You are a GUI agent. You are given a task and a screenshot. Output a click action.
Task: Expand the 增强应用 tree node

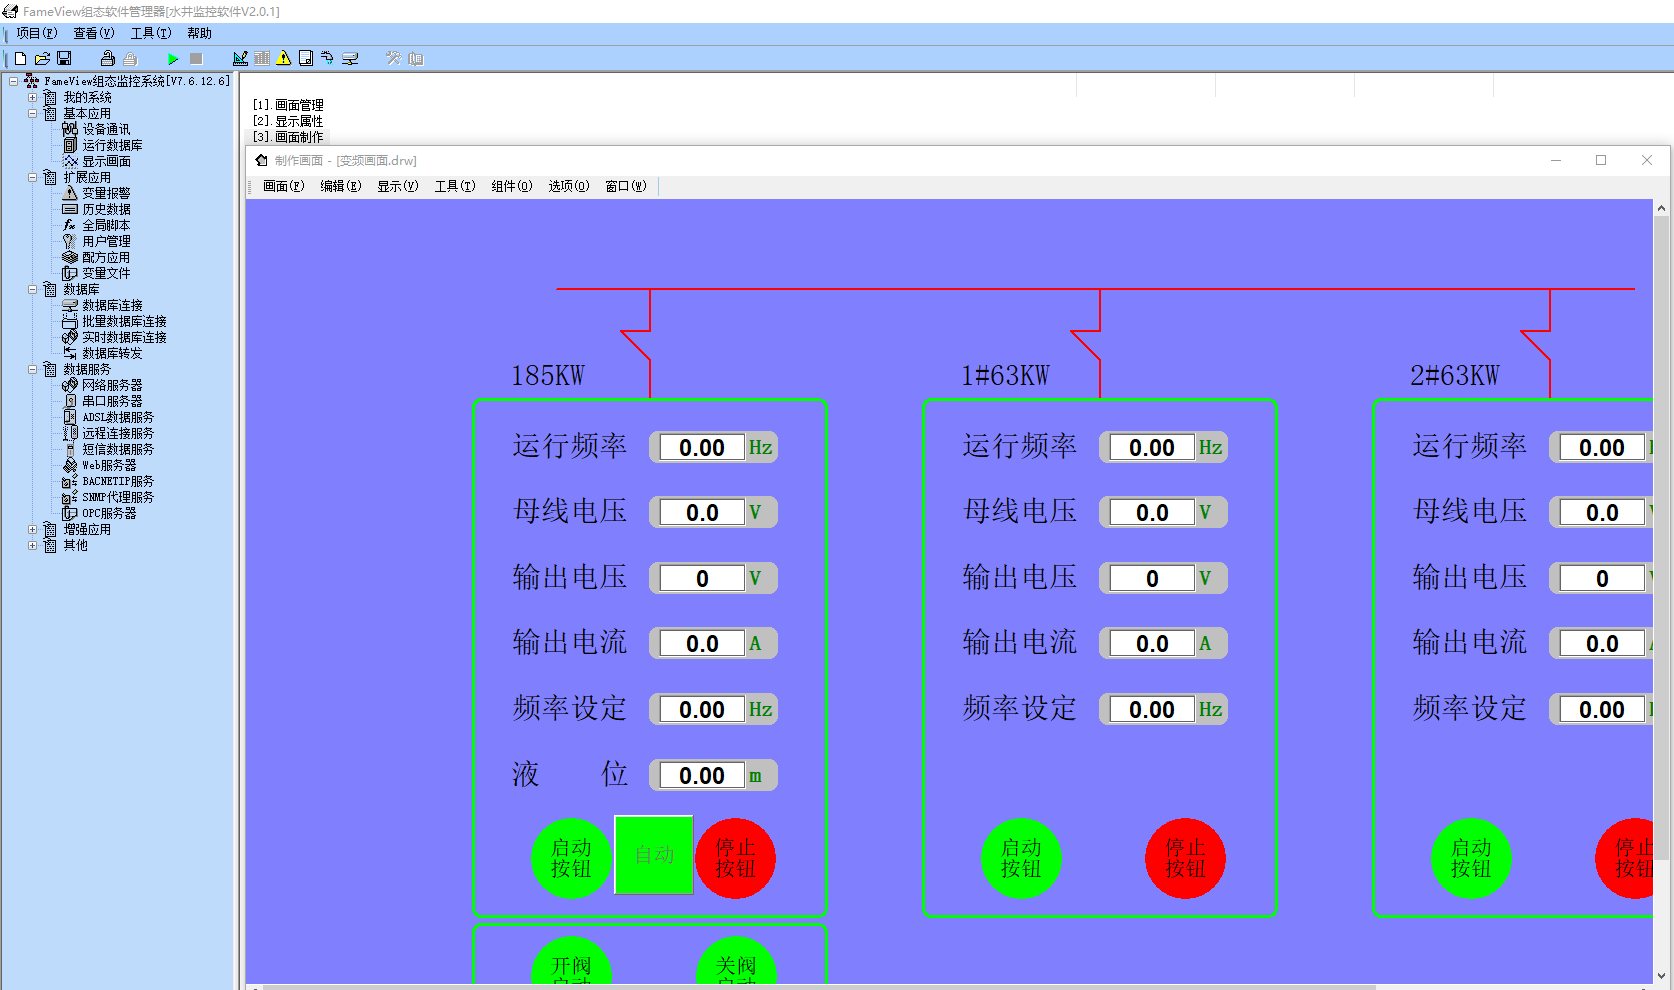tap(32, 530)
